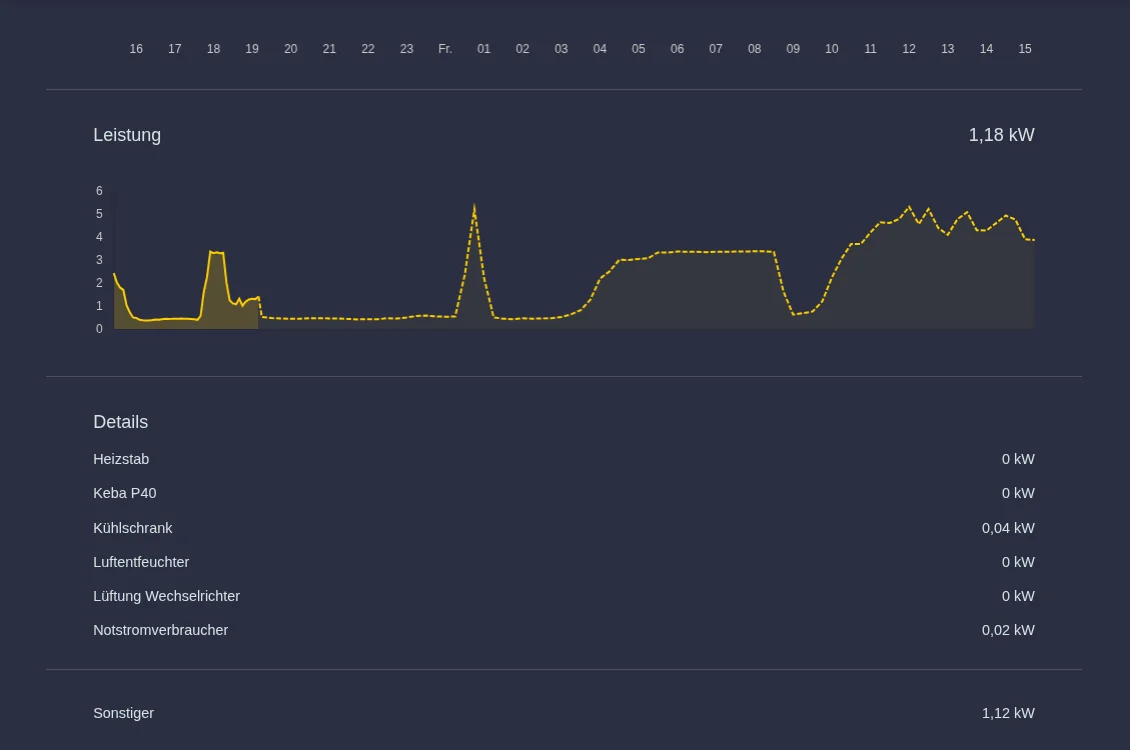
Task: Click the "0,02 kW" Notstromverbraucher value
Action: coord(1007,630)
